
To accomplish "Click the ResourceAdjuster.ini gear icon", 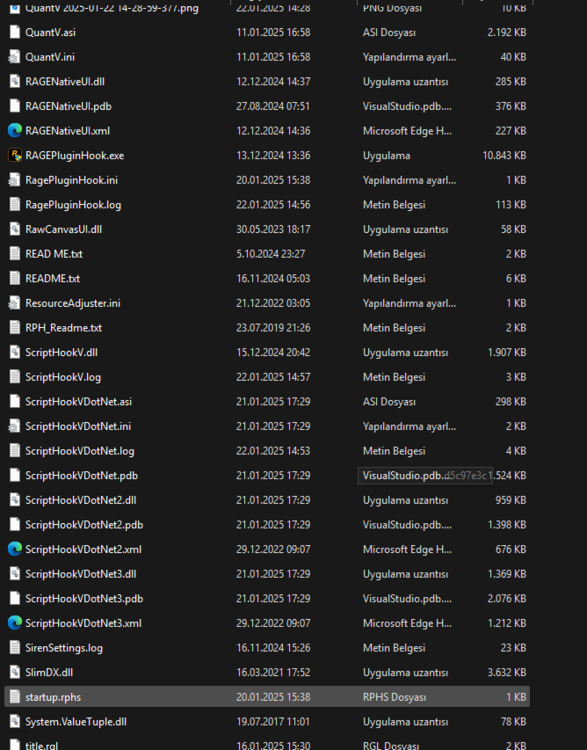I will click(x=15, y=303).
